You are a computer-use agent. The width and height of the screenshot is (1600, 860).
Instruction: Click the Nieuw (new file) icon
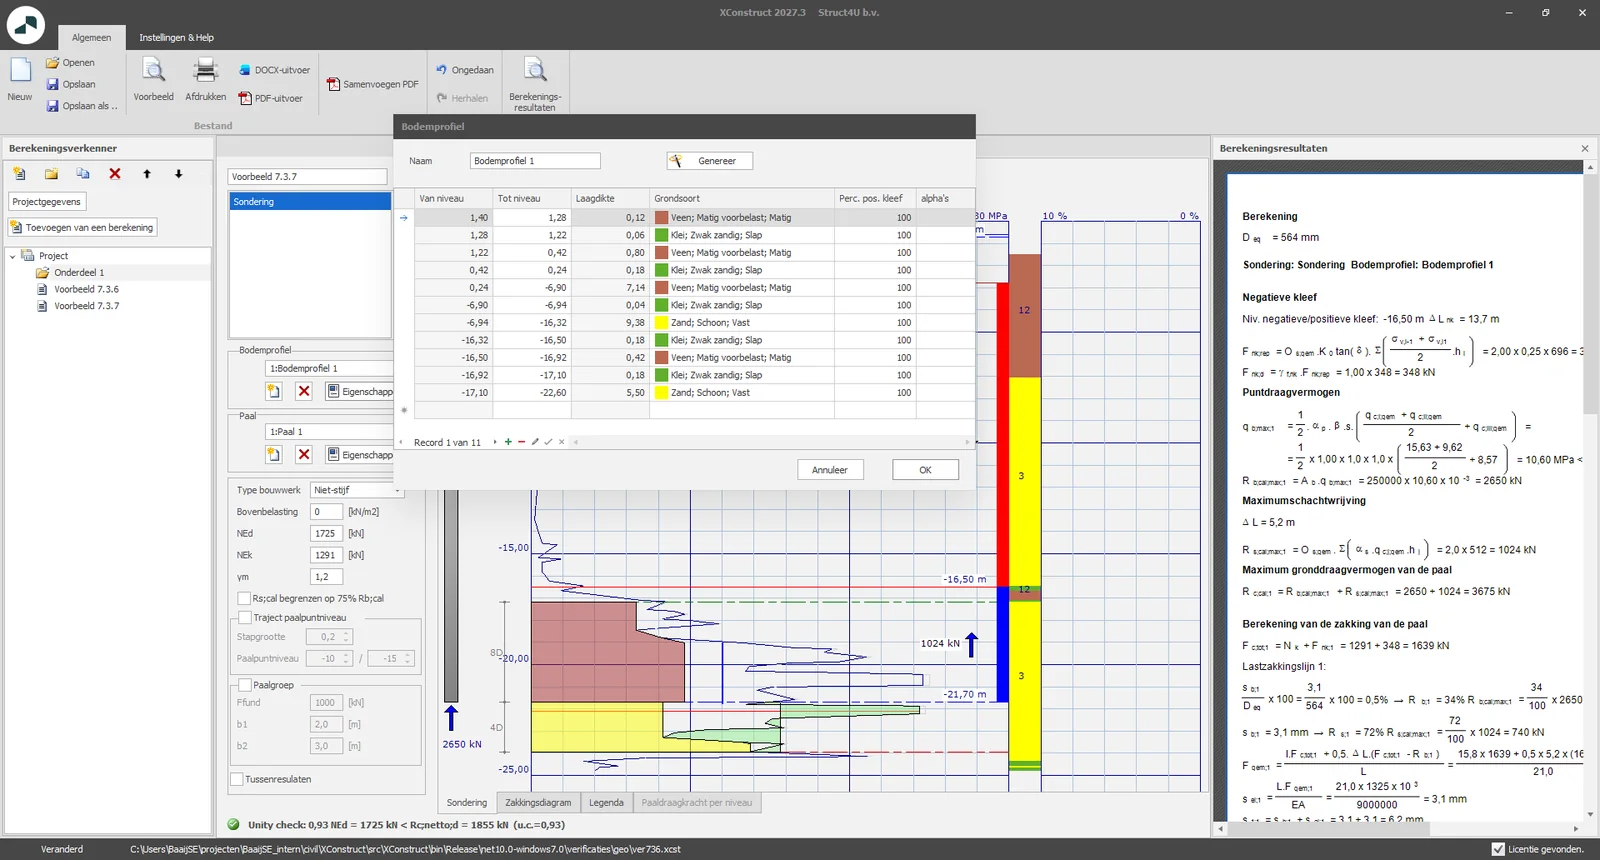(x=20, y=72)
